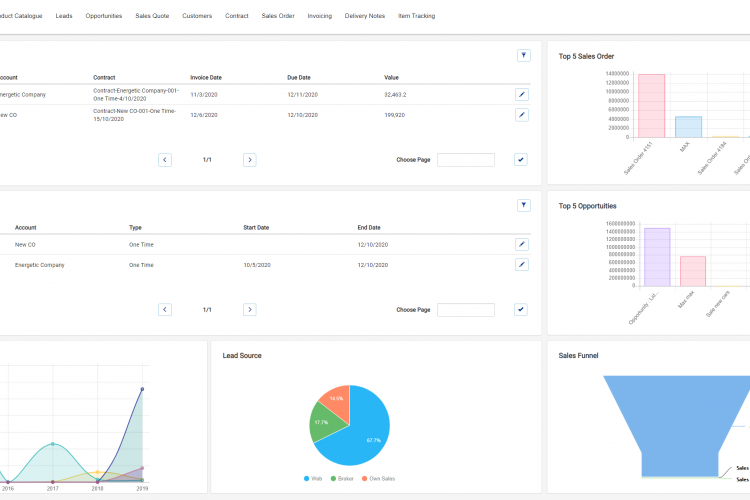The width and height of the screenshot is (750, 500).
Task: Click Choose Page field in invoice table
Action: pos(466,160)
